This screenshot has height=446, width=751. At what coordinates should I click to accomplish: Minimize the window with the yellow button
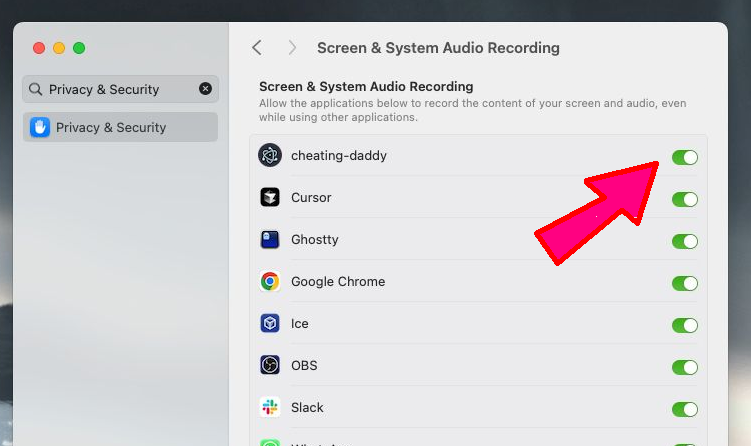(x=59, y=48)
